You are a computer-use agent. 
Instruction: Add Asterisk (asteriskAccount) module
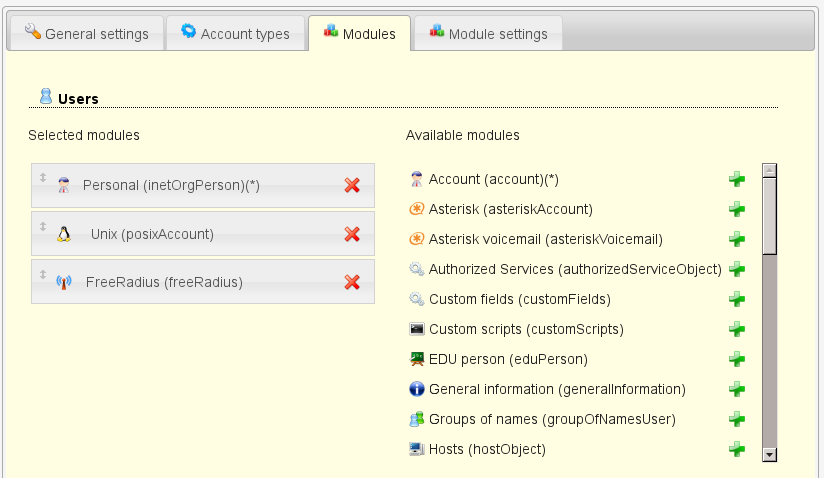pos(737,209)
